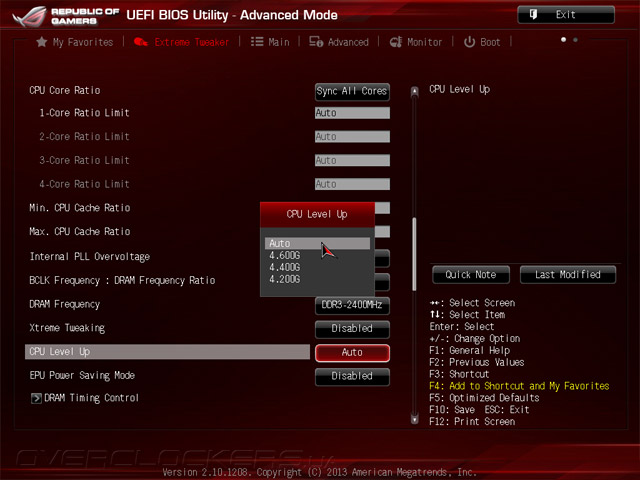The image size is (640, 480).
Task: Click the Monitor tab icon
Action: (396, 42)
